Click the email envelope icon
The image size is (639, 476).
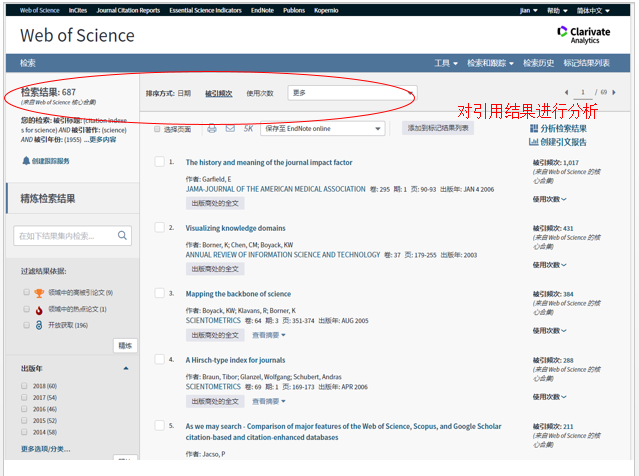click(230, 128)
